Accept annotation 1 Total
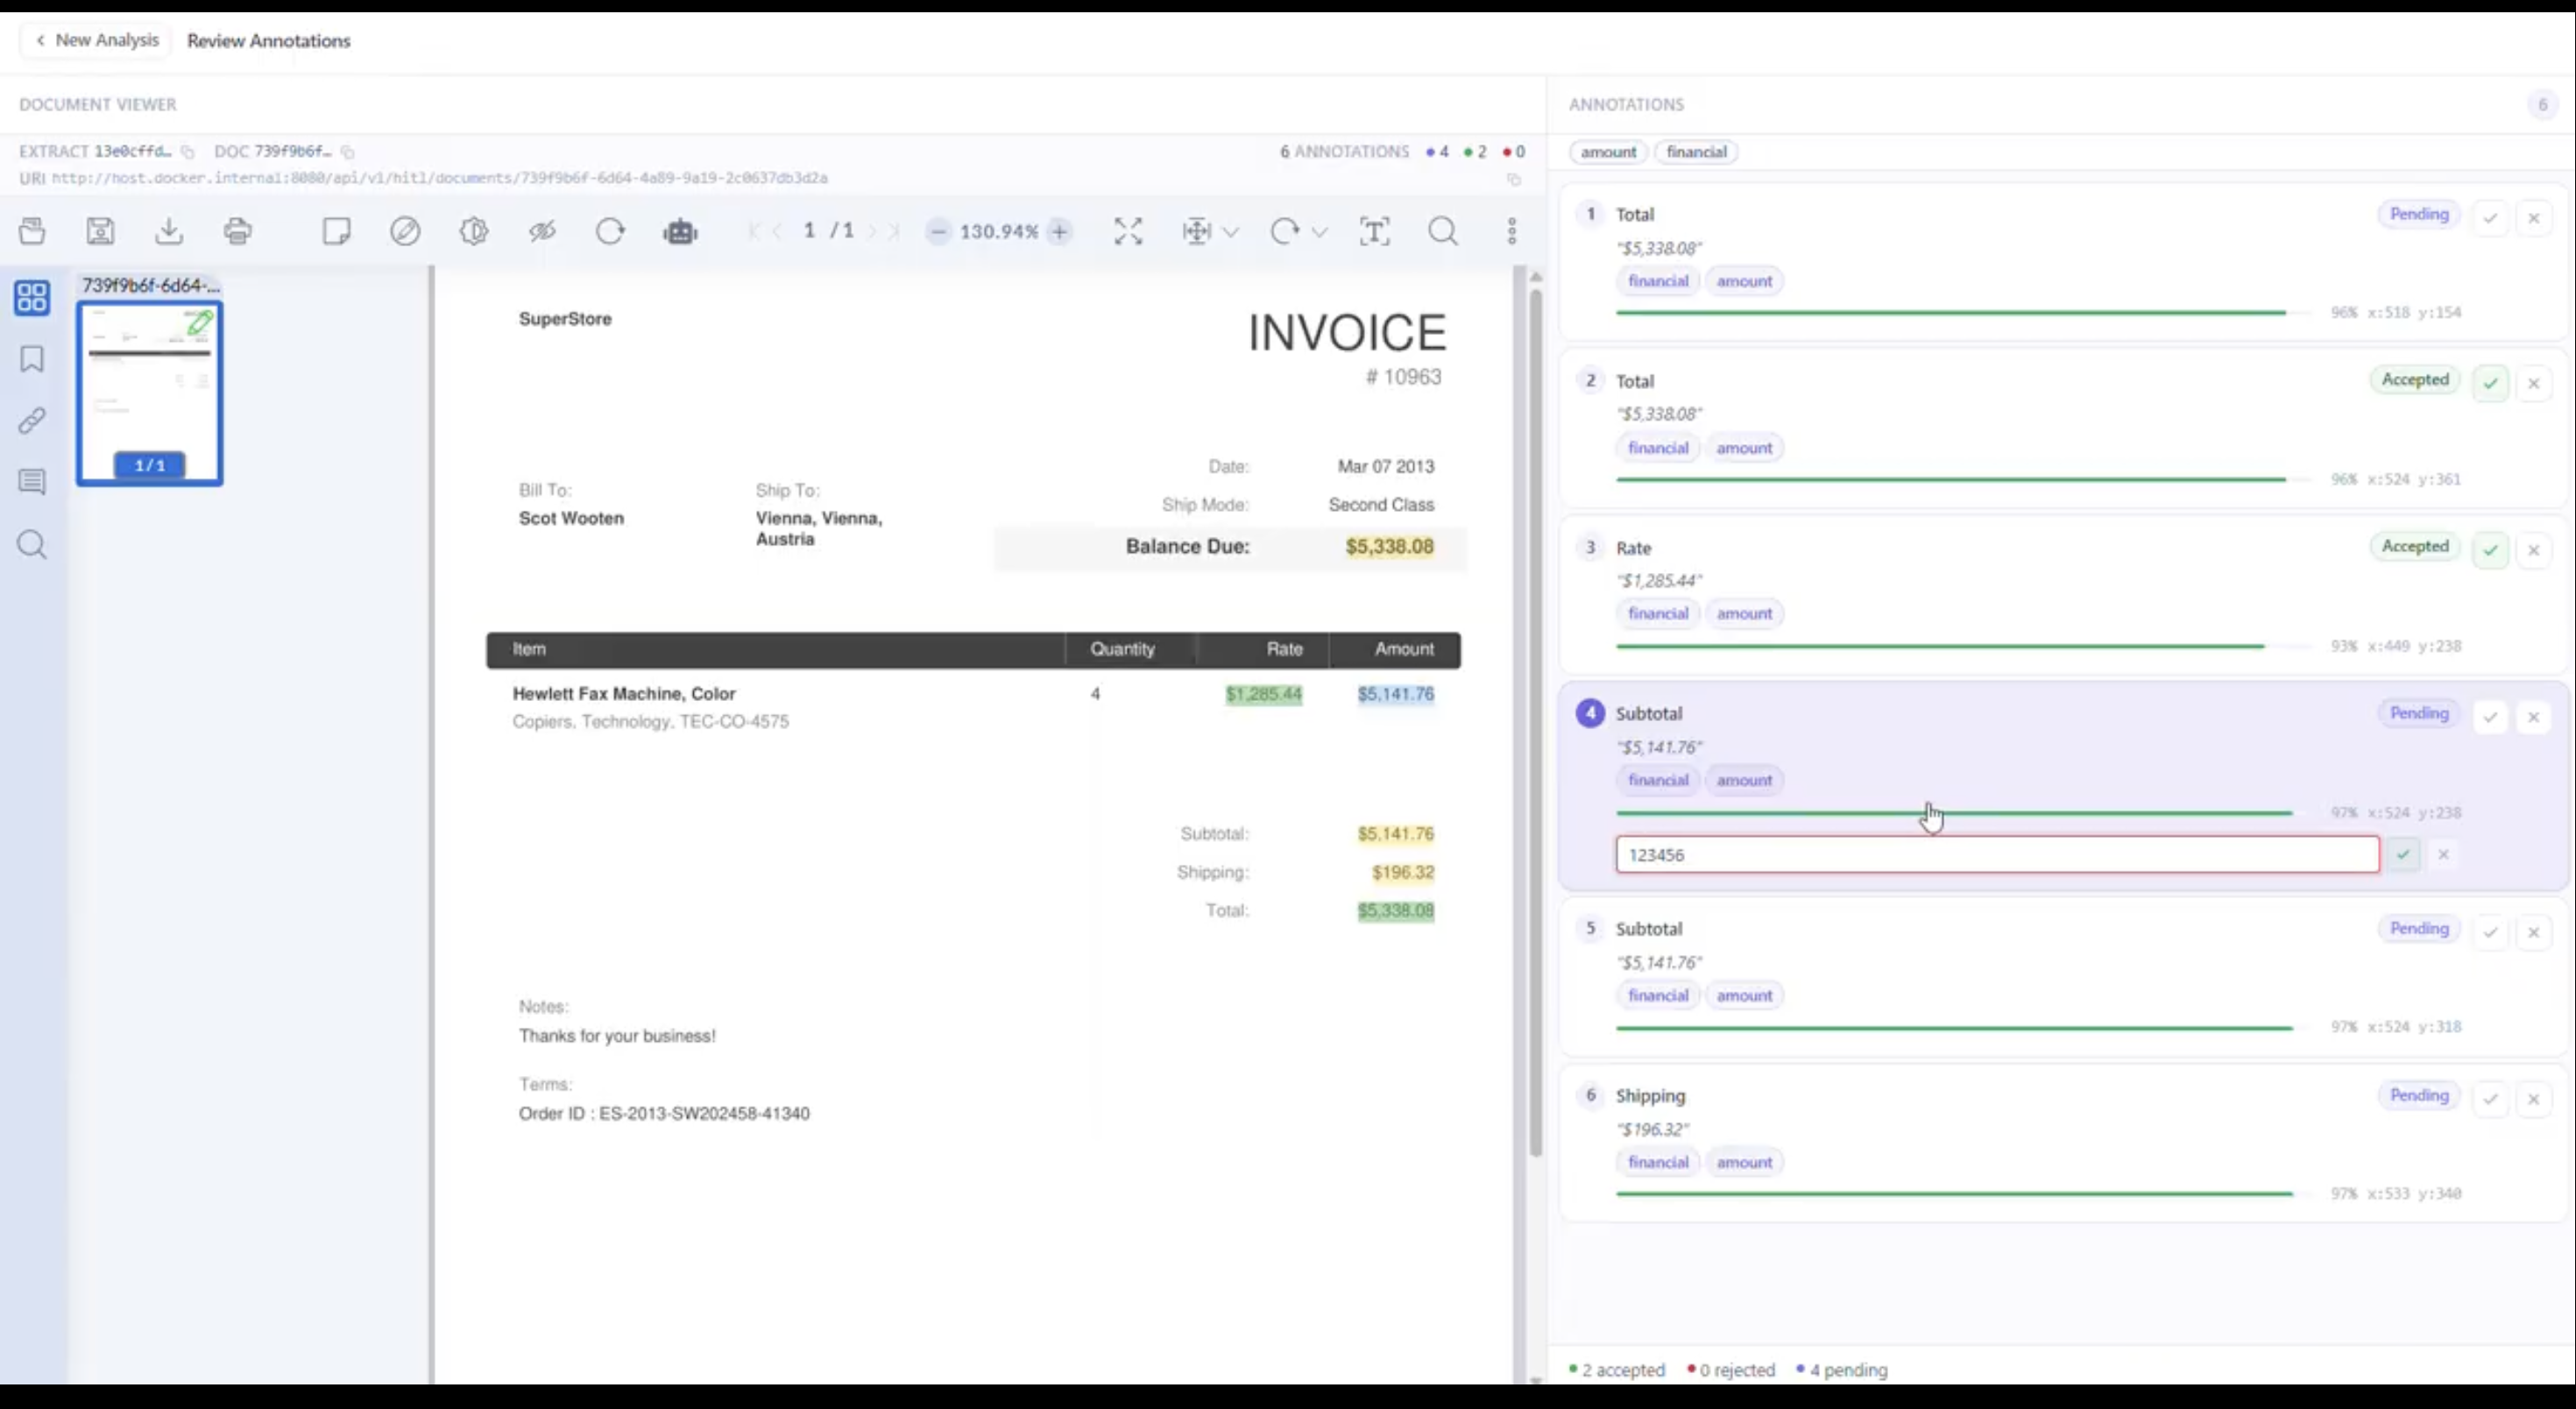2576x1409 pixels. (2490, 217)
